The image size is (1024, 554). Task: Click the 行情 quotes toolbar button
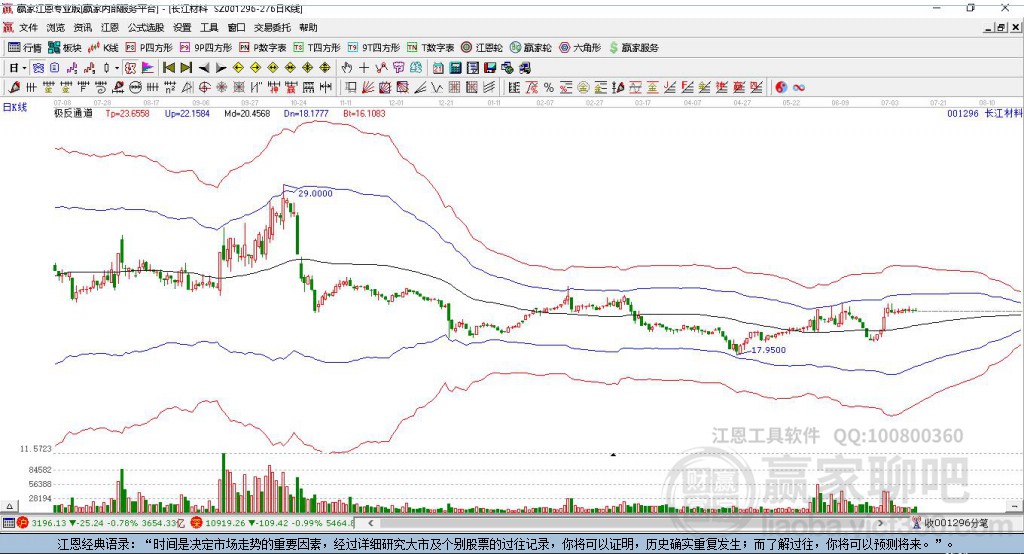click(25, 48)
